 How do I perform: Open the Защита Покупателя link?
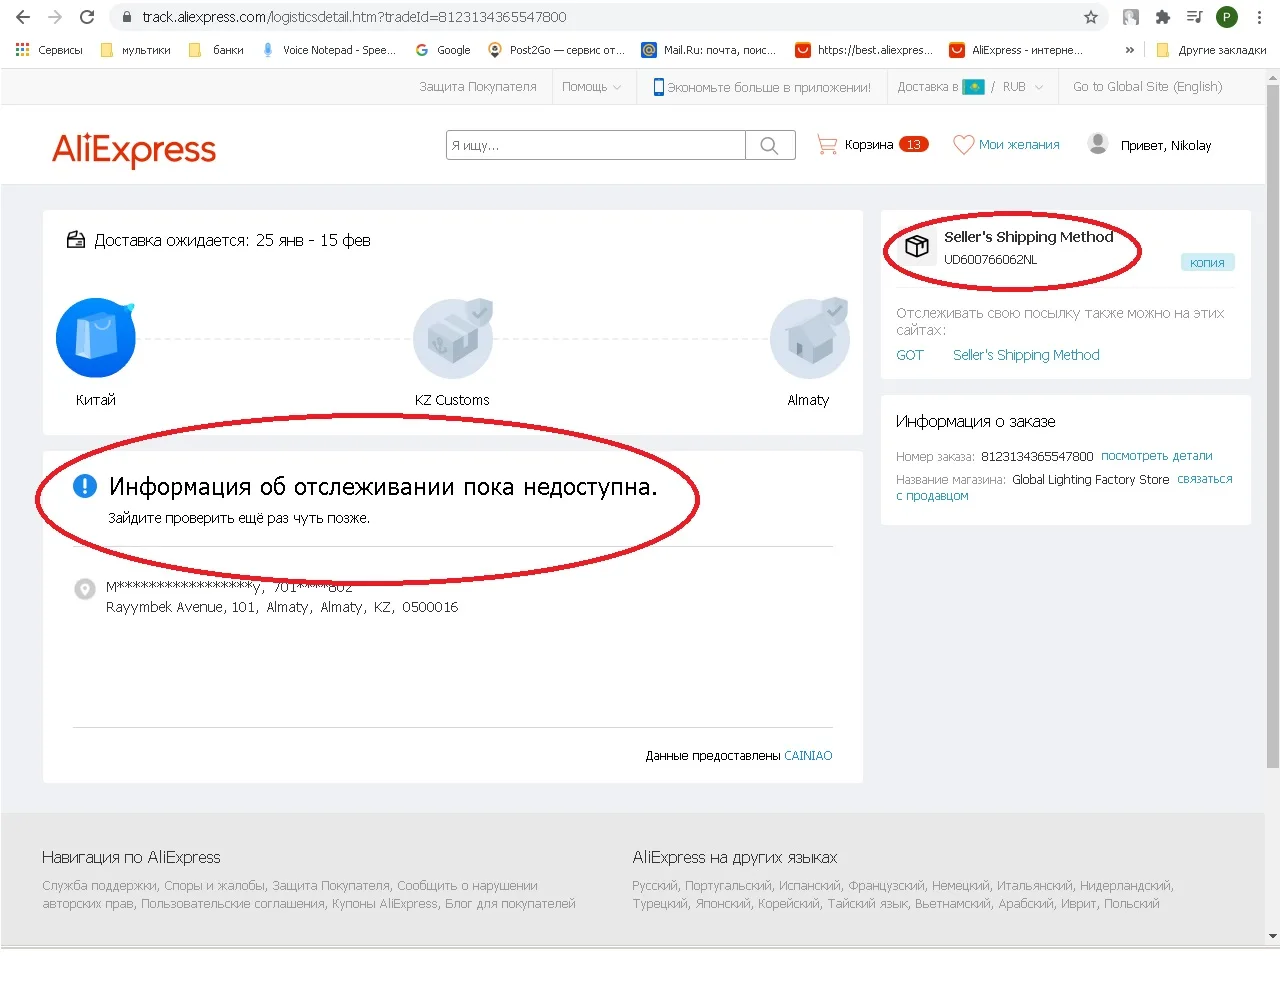point(478,87)
